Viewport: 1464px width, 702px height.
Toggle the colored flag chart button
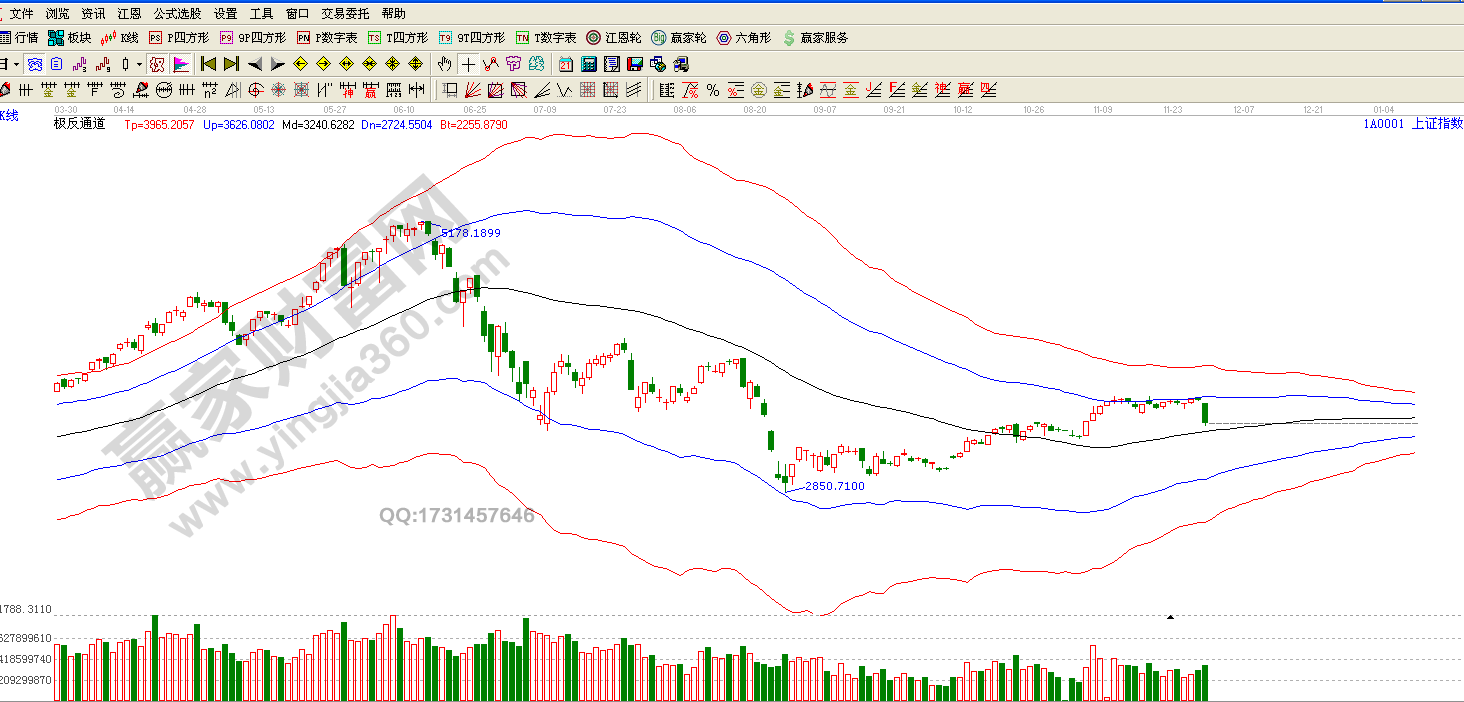[x=181, y=64]
